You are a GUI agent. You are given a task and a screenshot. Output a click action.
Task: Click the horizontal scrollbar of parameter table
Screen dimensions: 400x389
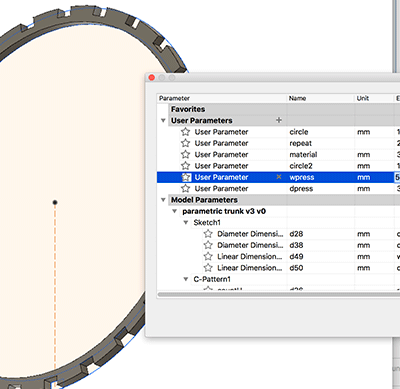click(x=279, y=294)
